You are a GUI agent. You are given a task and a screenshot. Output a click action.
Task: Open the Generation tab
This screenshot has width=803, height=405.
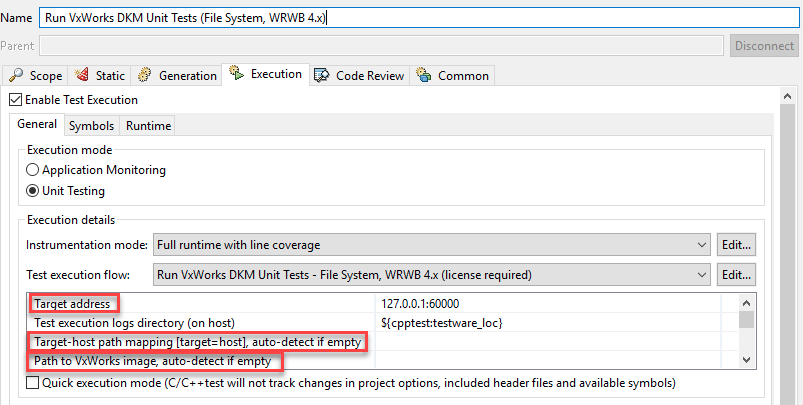coord(177,75)
